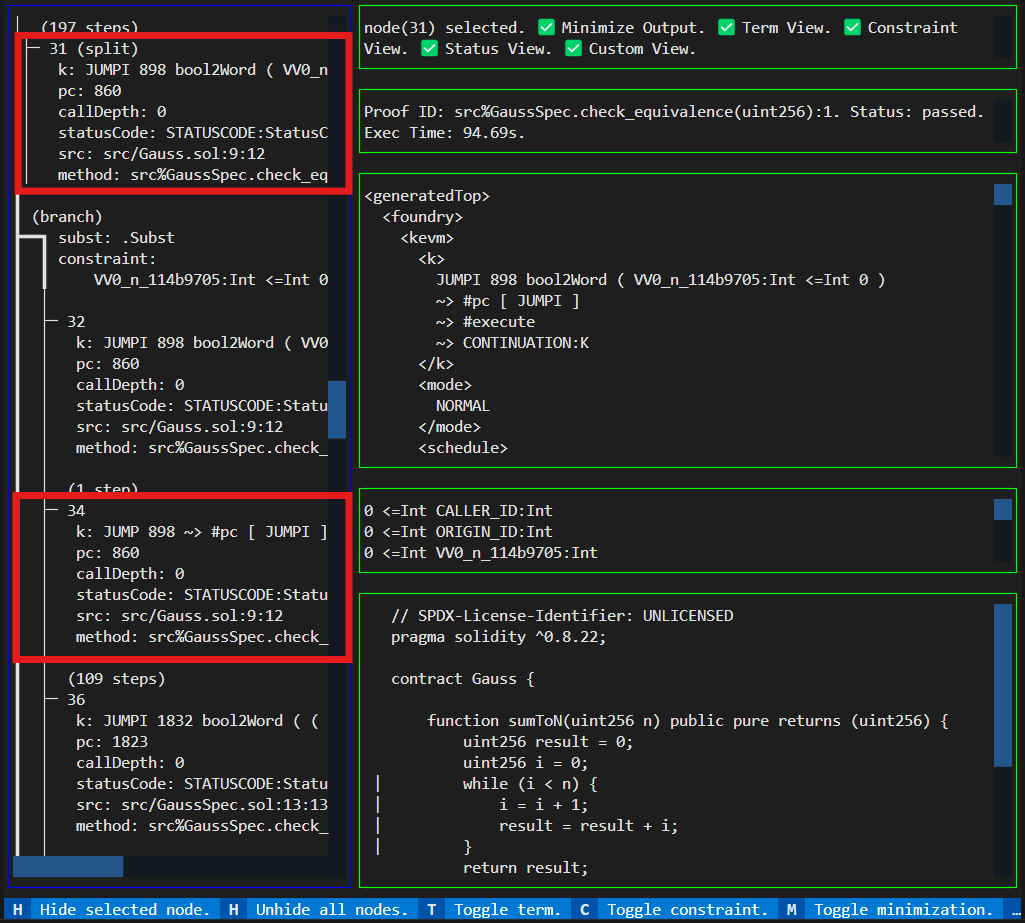
Task: Click 'src: src/GaussSpec.sol:13:13' under node 36
Action: 202,804
